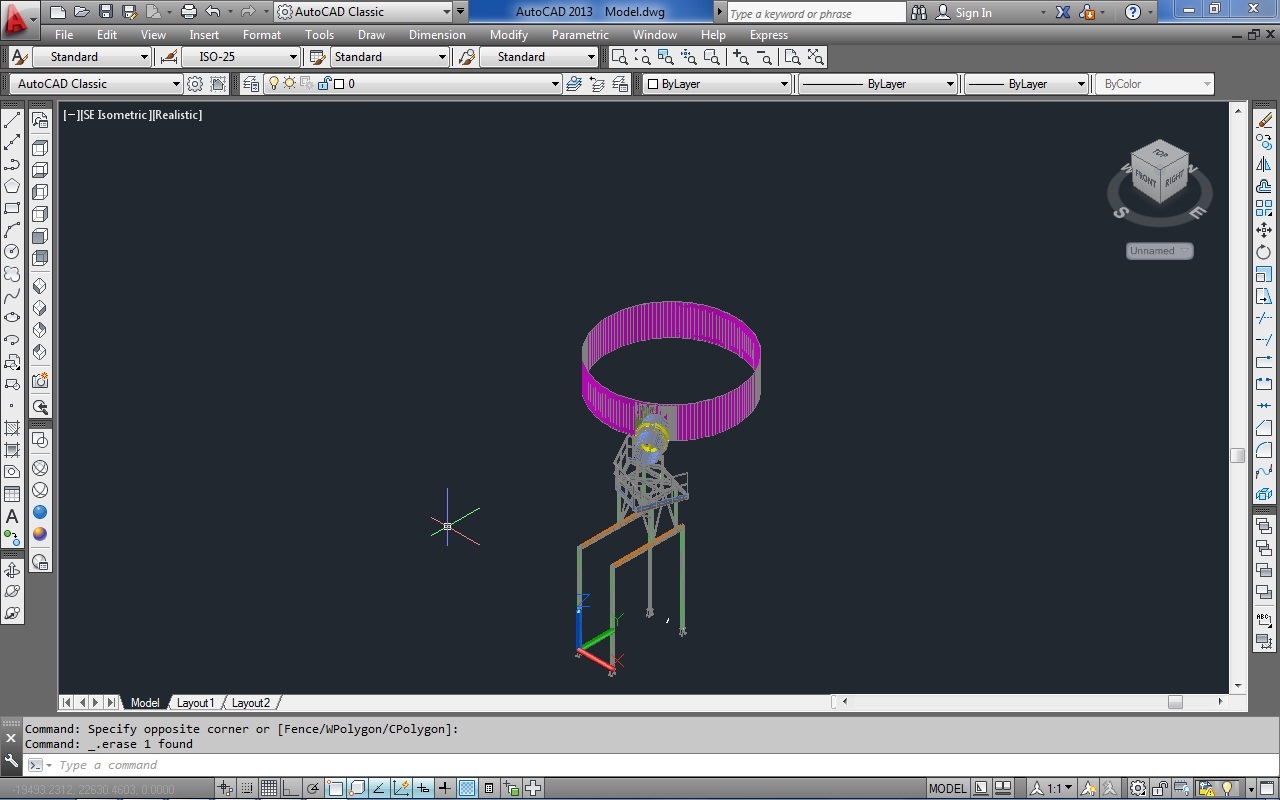The width and height of the screenshot is (1280, 800).
Task: Toggle Snap Mode in status bar
Action: pyautogui.click(x=247, y=789)
